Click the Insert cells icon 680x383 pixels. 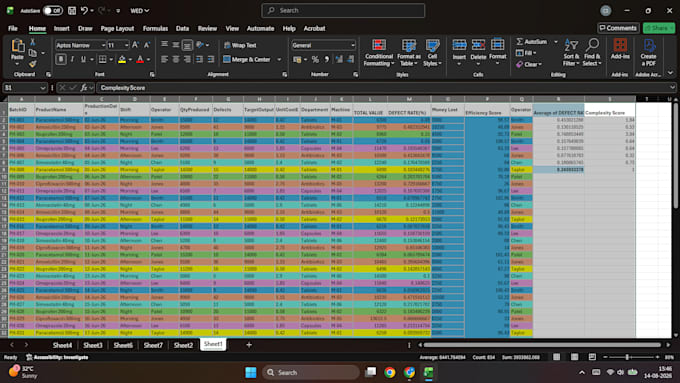pos(459,46)
